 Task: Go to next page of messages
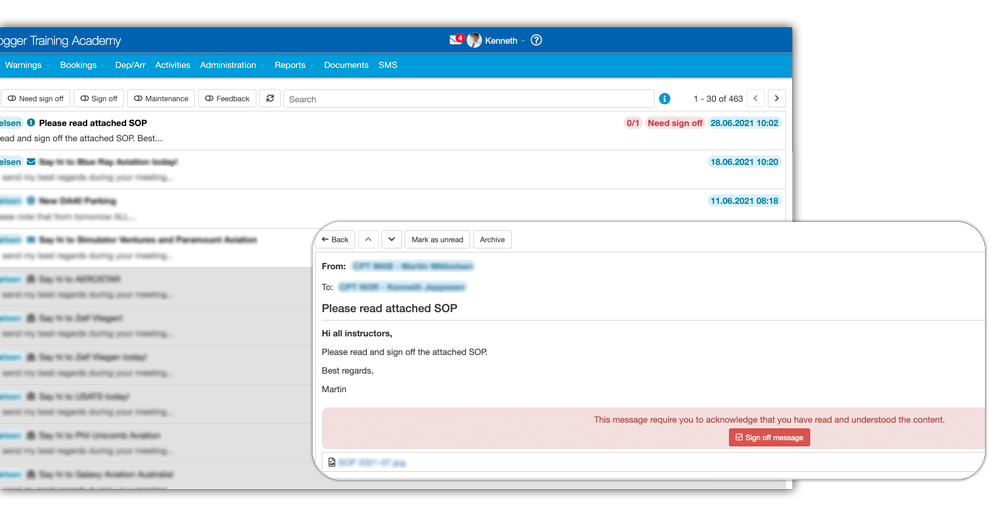point(776,98)
